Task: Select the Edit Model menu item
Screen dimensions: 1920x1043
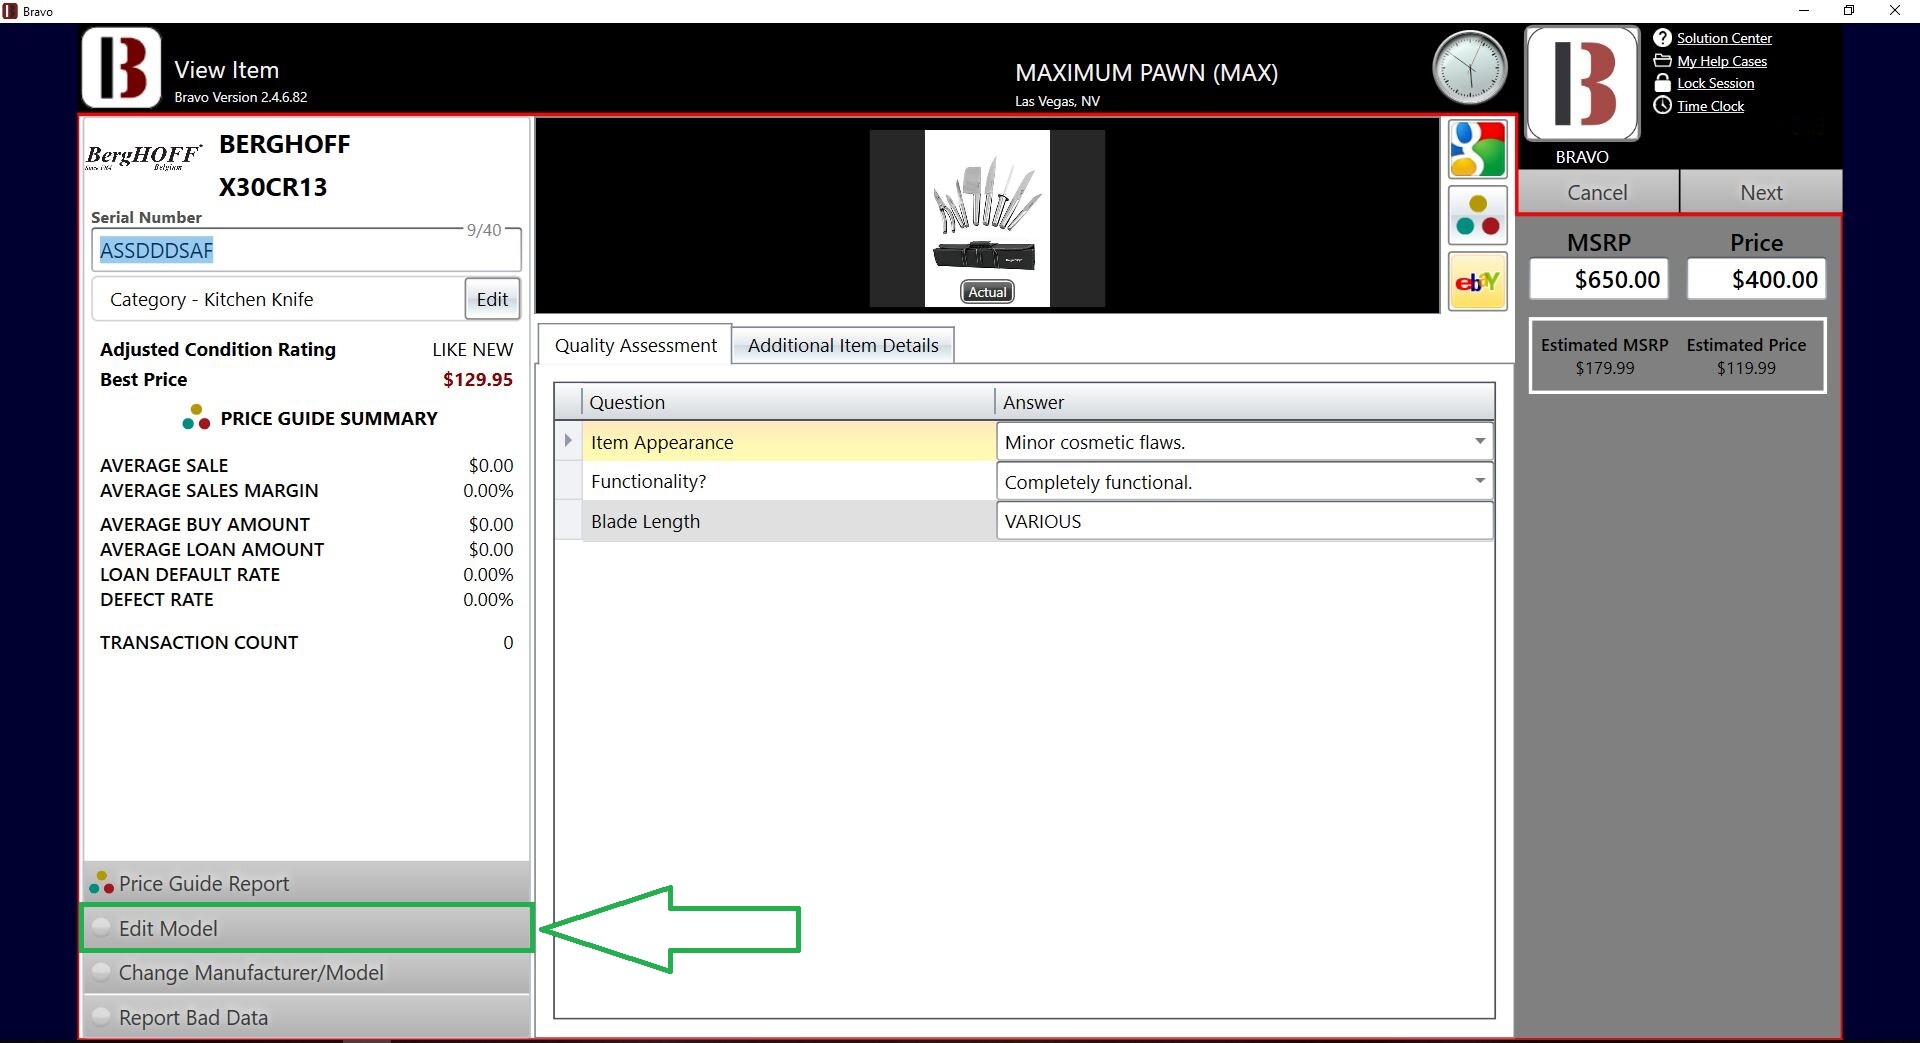Action: pyautogui.click(x=306, y=928)
